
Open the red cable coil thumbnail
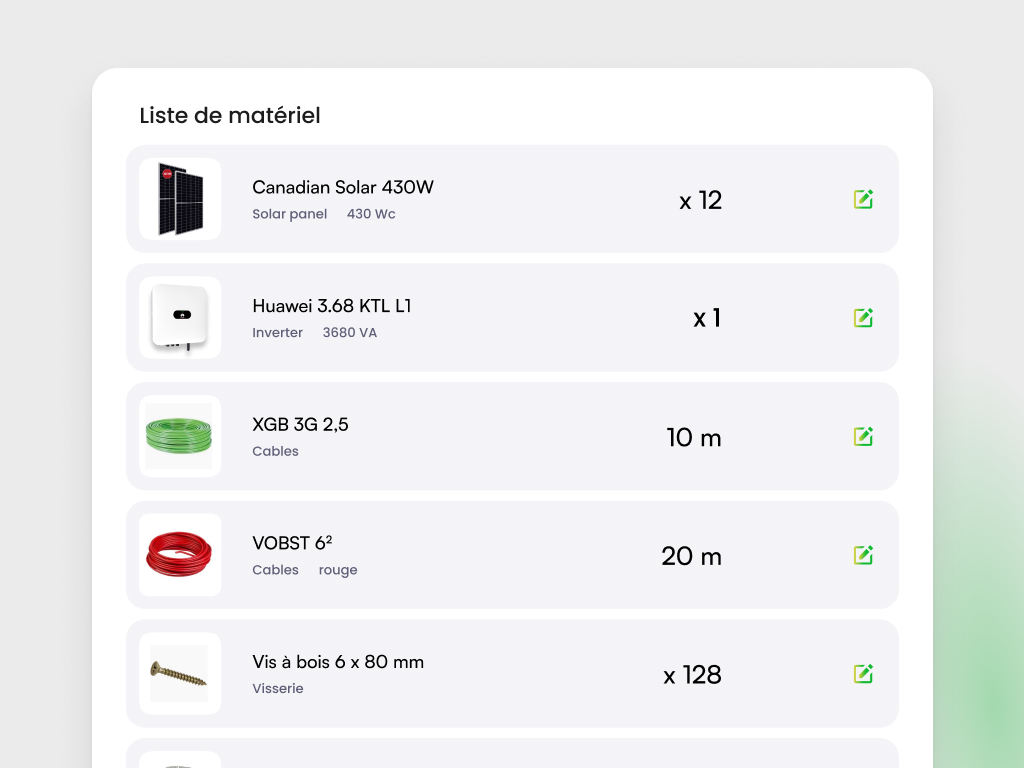[x=180, y=555]
